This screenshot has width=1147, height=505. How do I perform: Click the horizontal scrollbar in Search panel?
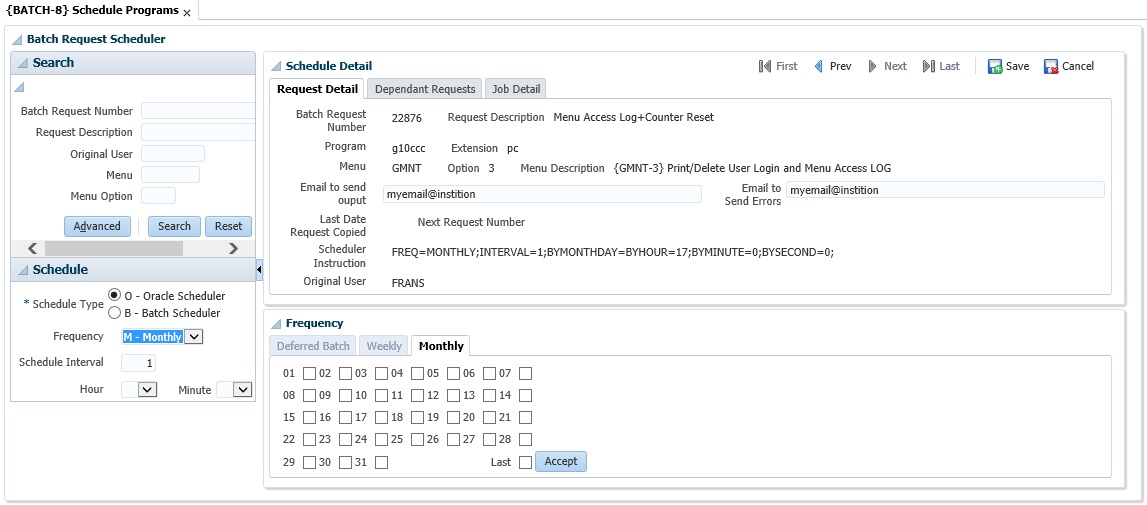tap(130, 248)
